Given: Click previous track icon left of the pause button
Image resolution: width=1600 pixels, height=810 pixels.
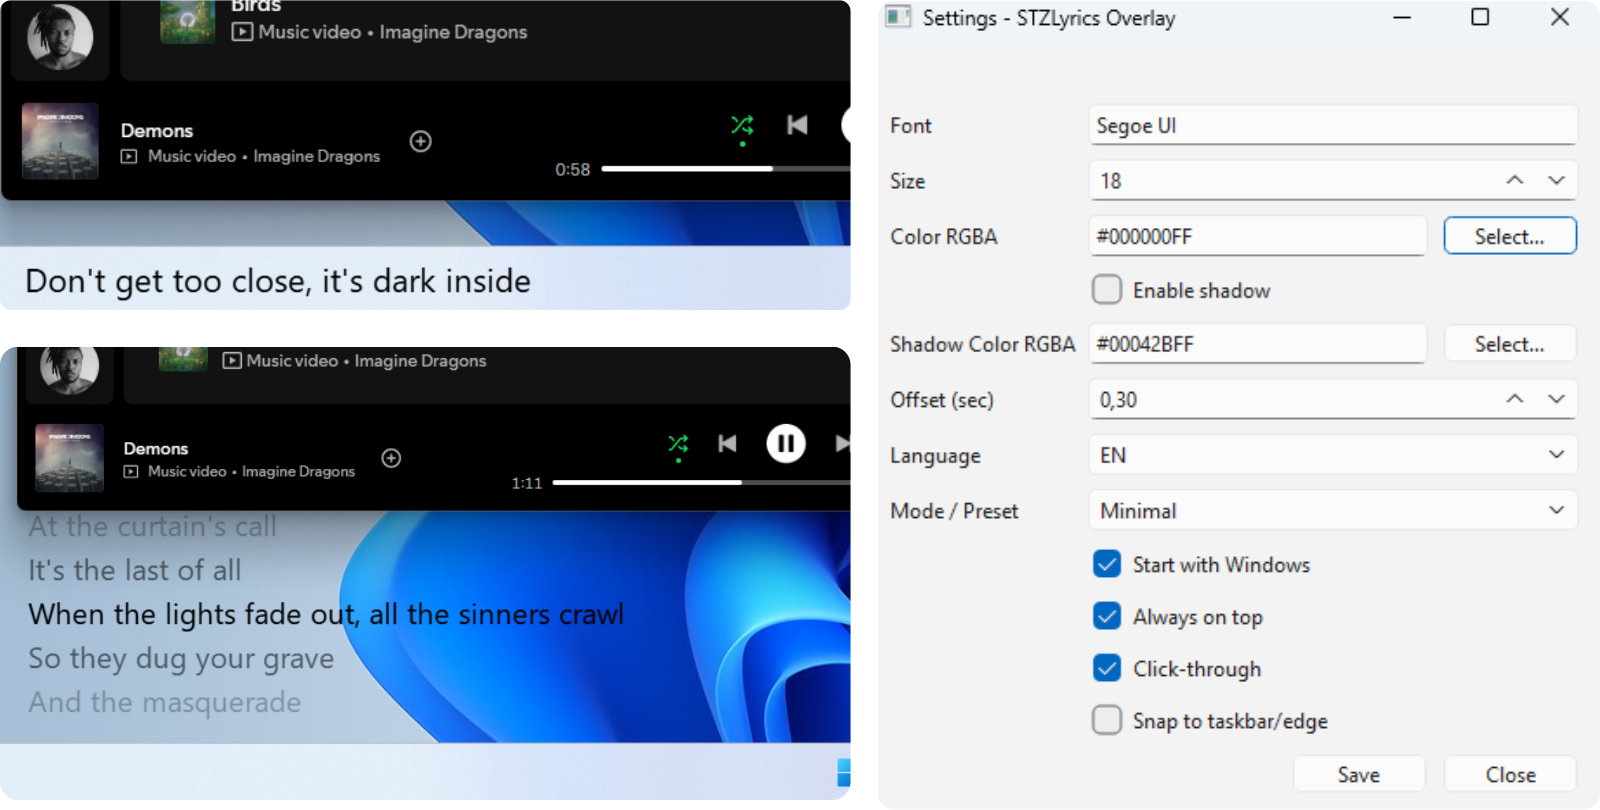Looking at the screenshot, I should [727, 443].
